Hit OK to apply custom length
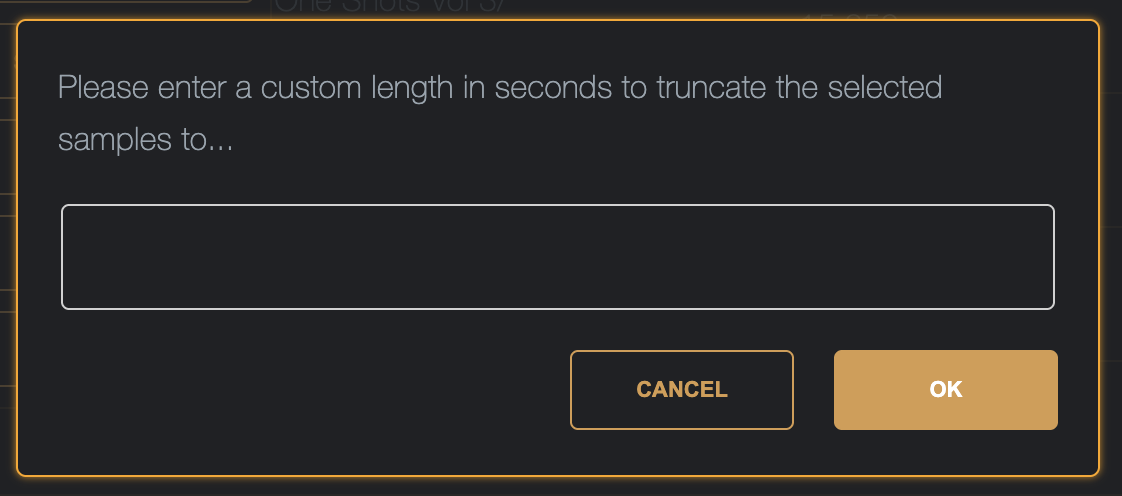The width and height of the screenshot is (1122, 496). click(x=945, y=390)
